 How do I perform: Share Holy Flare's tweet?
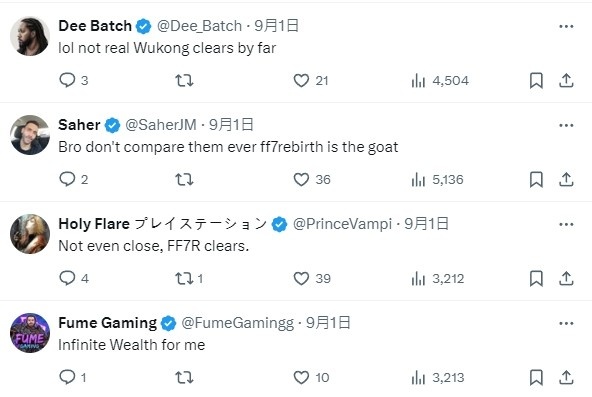(566, 279)
